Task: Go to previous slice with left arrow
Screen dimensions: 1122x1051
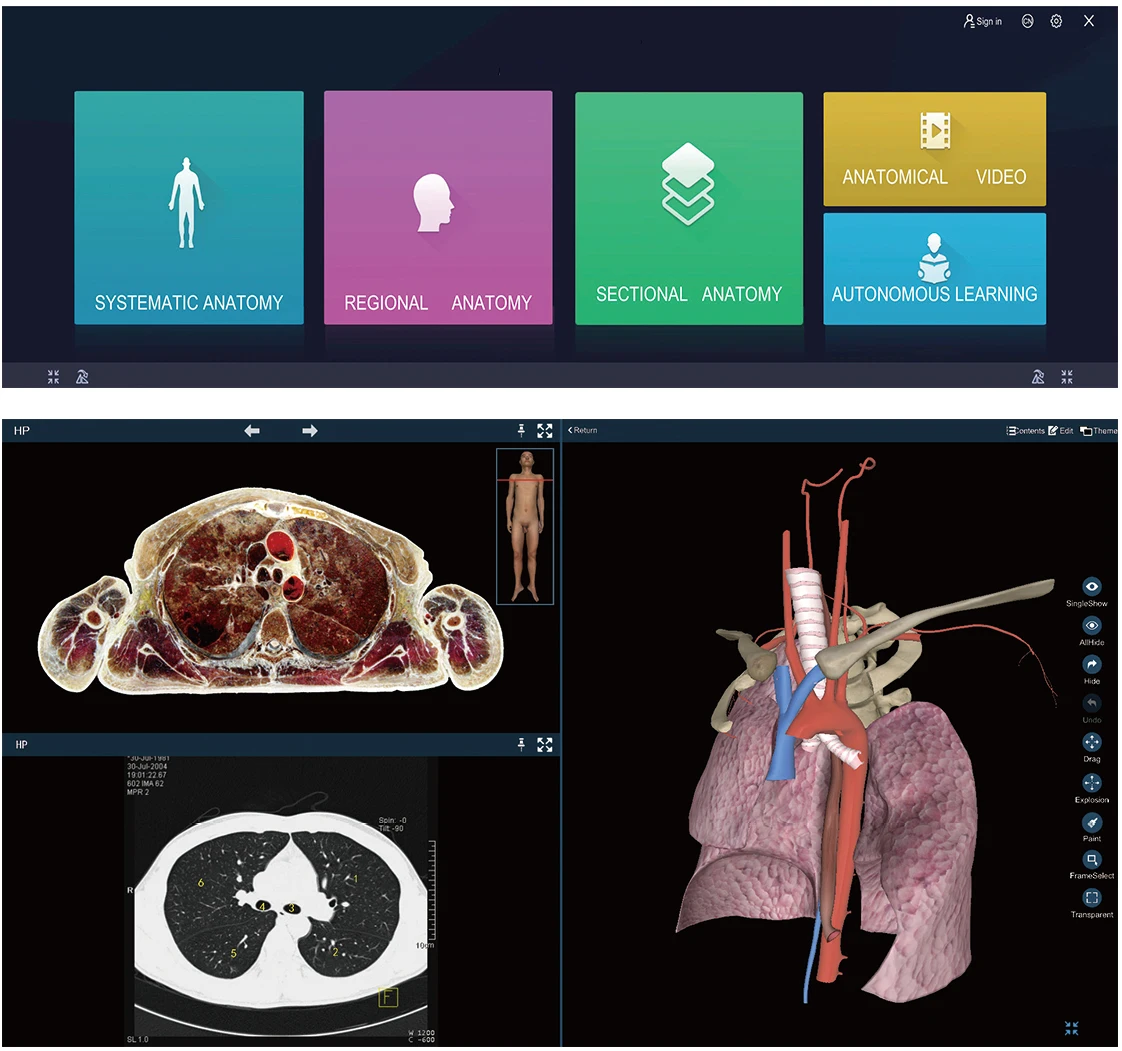Action: 252,431
